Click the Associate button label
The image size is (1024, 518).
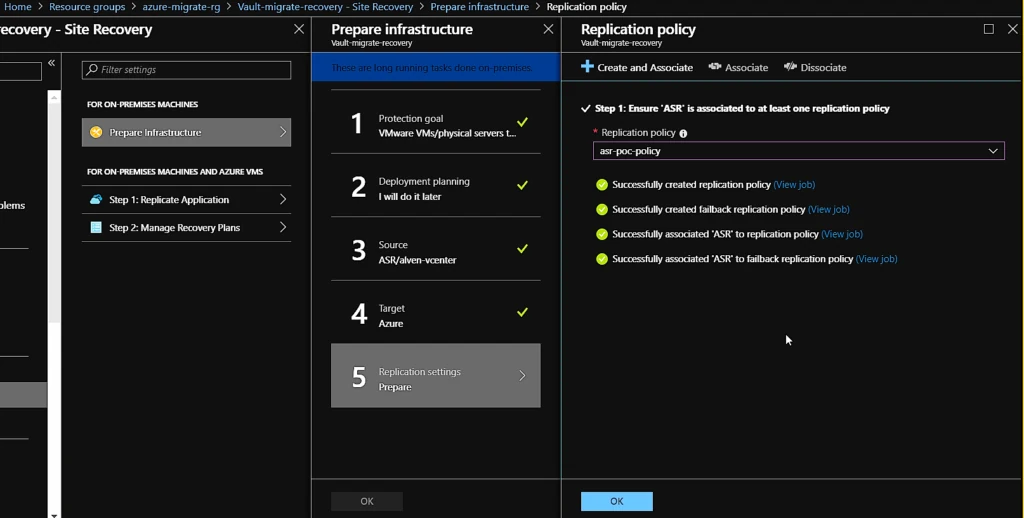pos(746,67)
